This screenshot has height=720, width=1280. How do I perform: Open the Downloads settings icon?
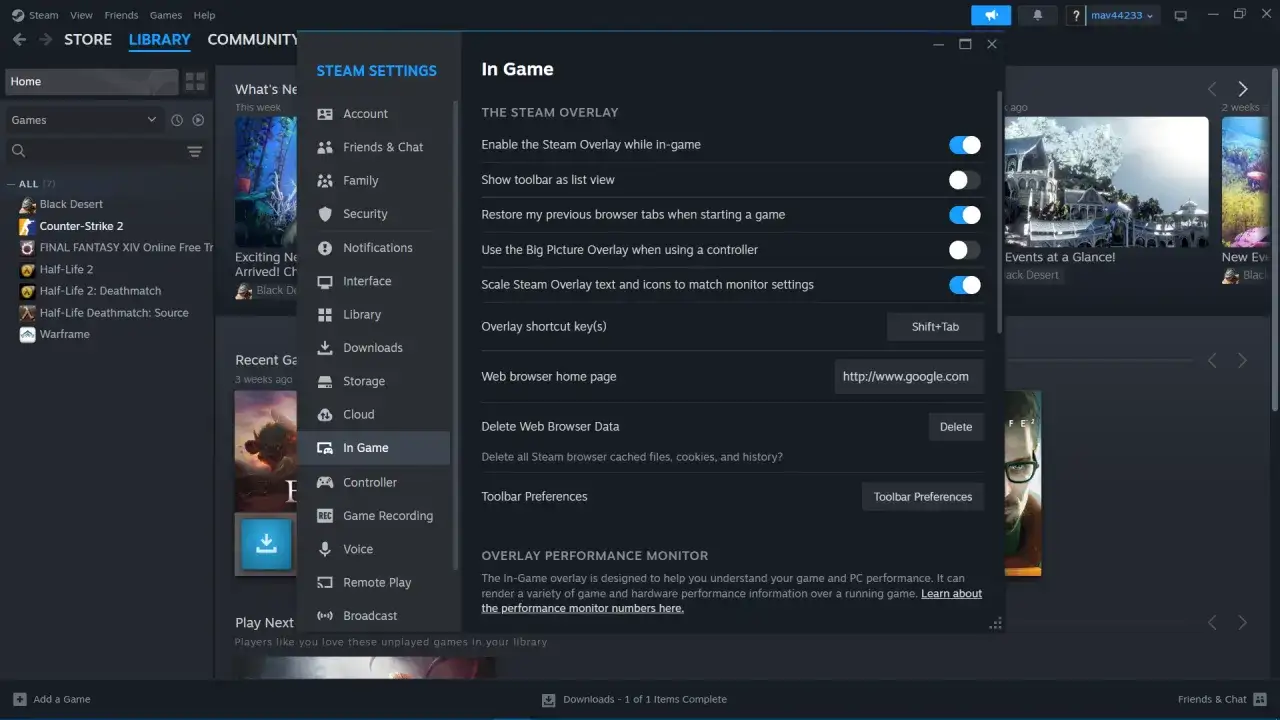click(x=325, y=348)
